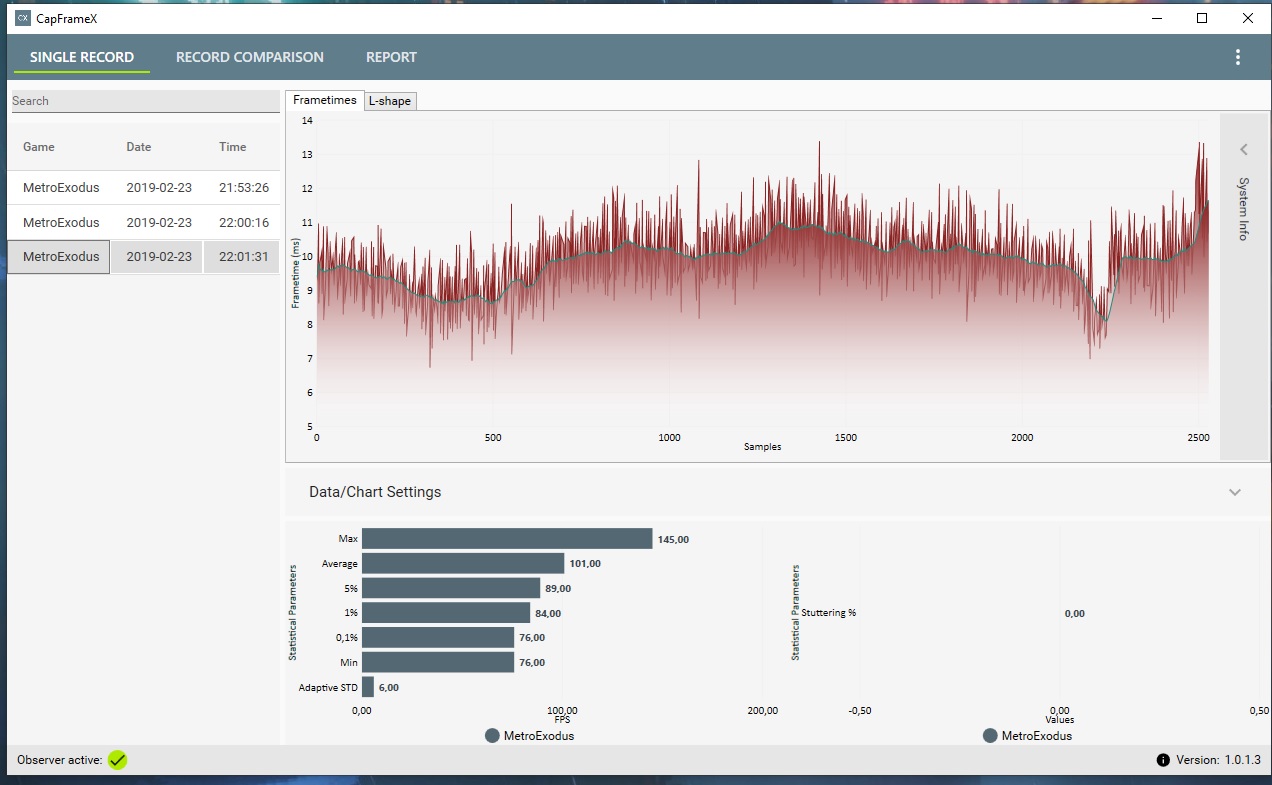Click the 145,00 Max value label

[x=673, y=540]
